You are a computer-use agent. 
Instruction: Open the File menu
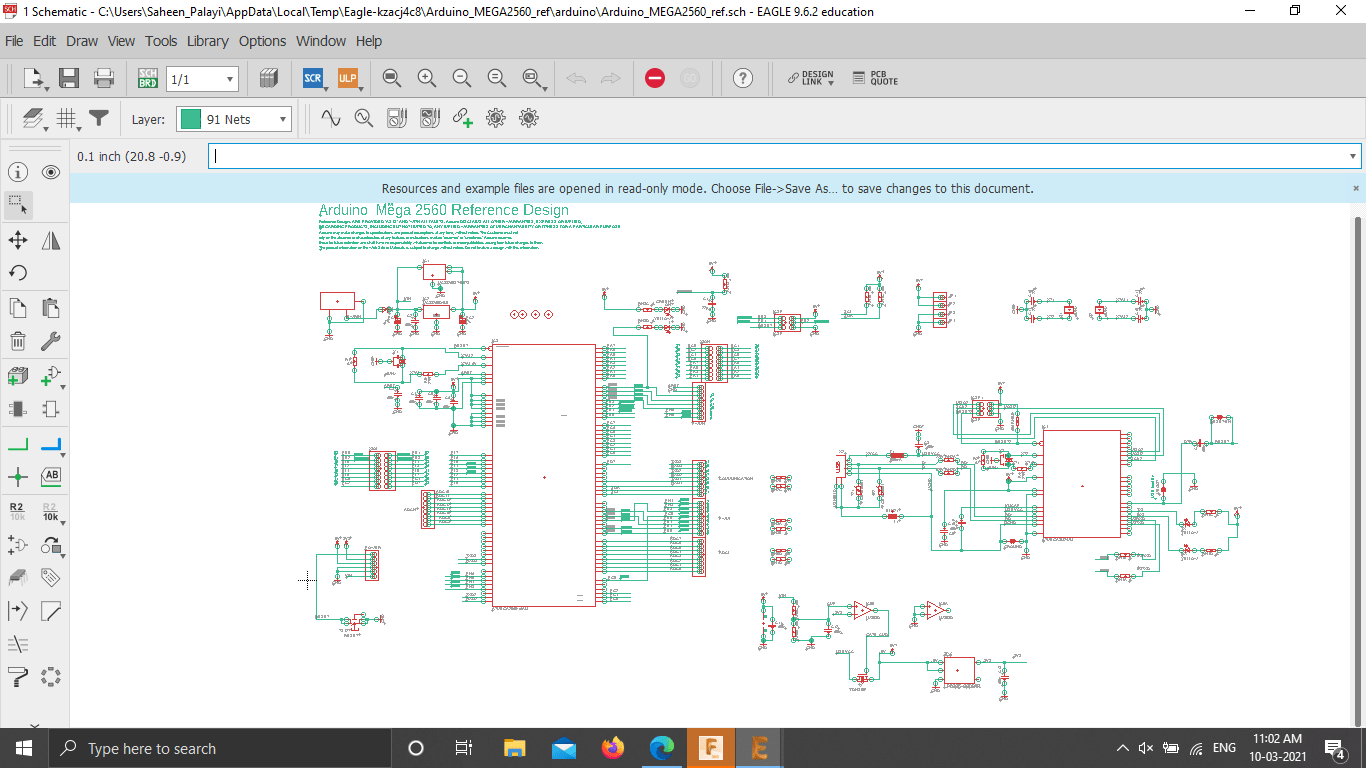coord(14,41)
